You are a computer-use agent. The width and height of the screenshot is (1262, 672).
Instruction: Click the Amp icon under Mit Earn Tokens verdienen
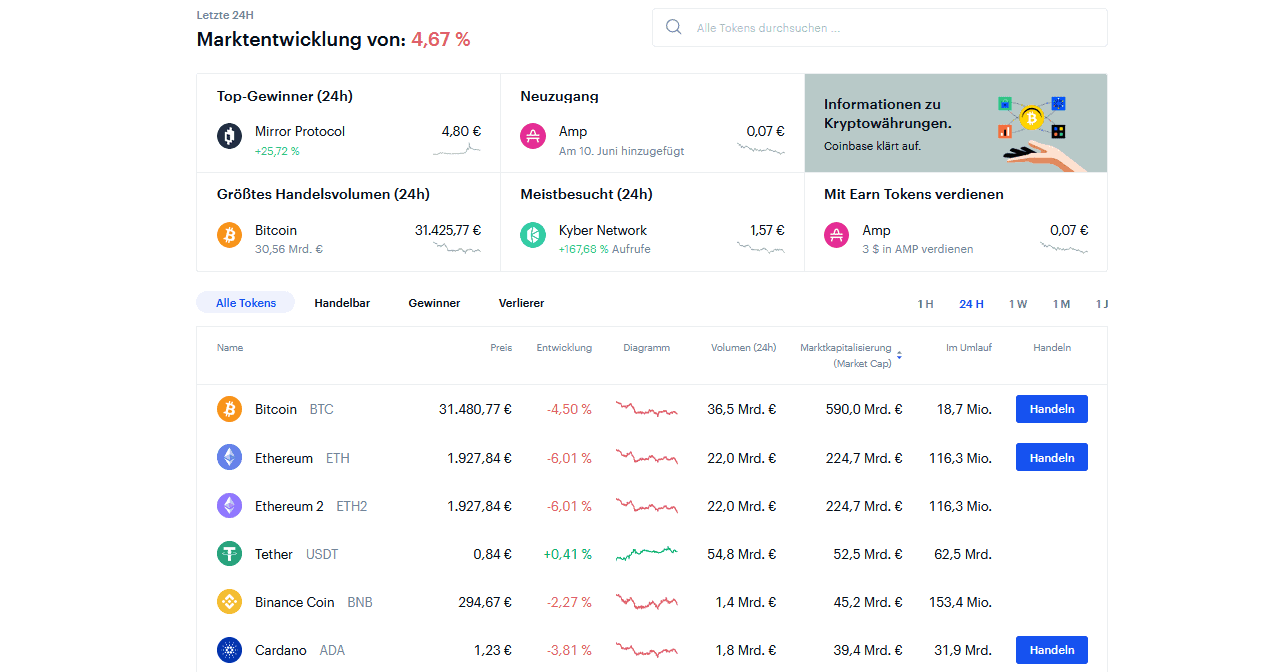pos(837,235)
